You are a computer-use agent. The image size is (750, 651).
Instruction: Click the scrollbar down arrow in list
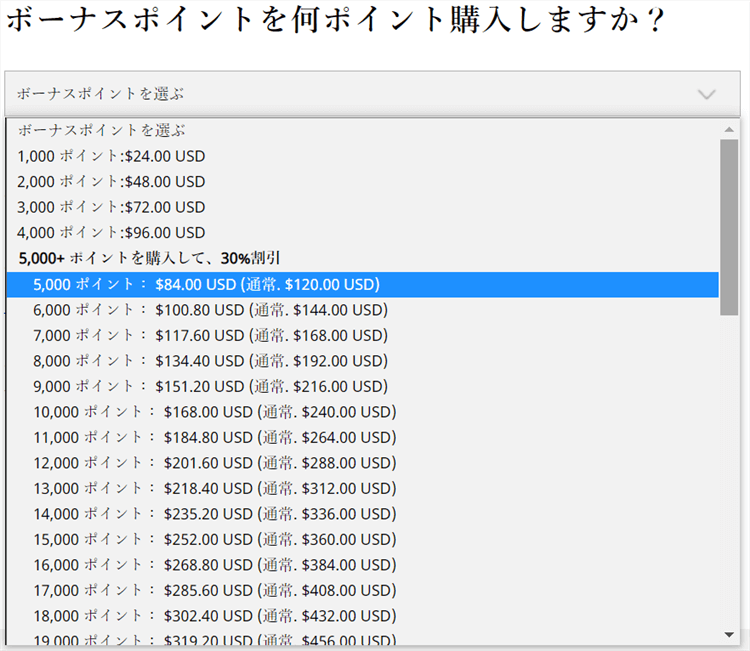[729, 634]
